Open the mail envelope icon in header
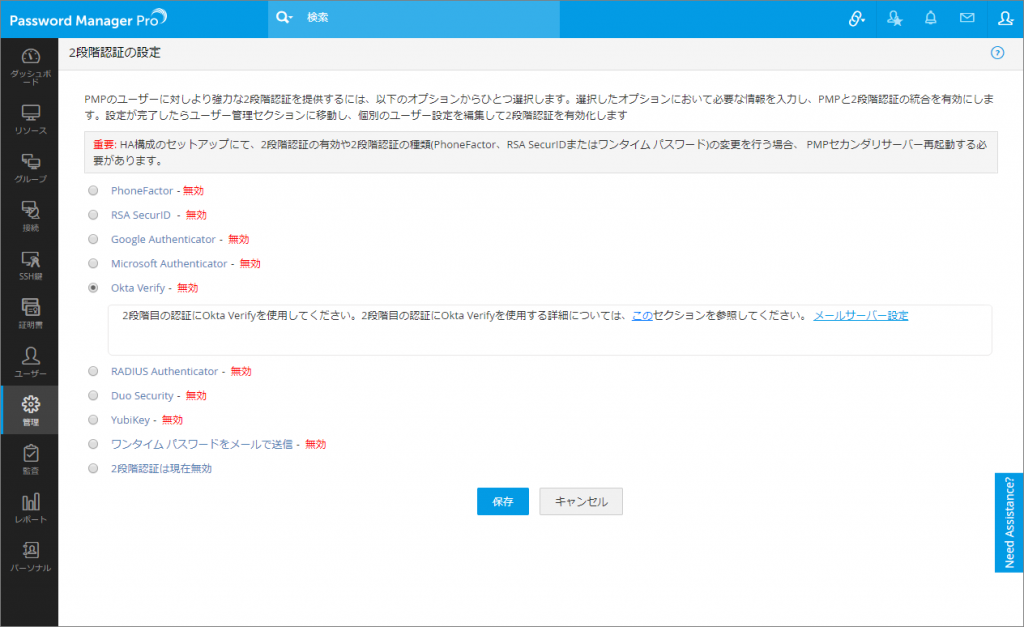The height and width of the screenshot is (627, 1024). pos(967,18)
